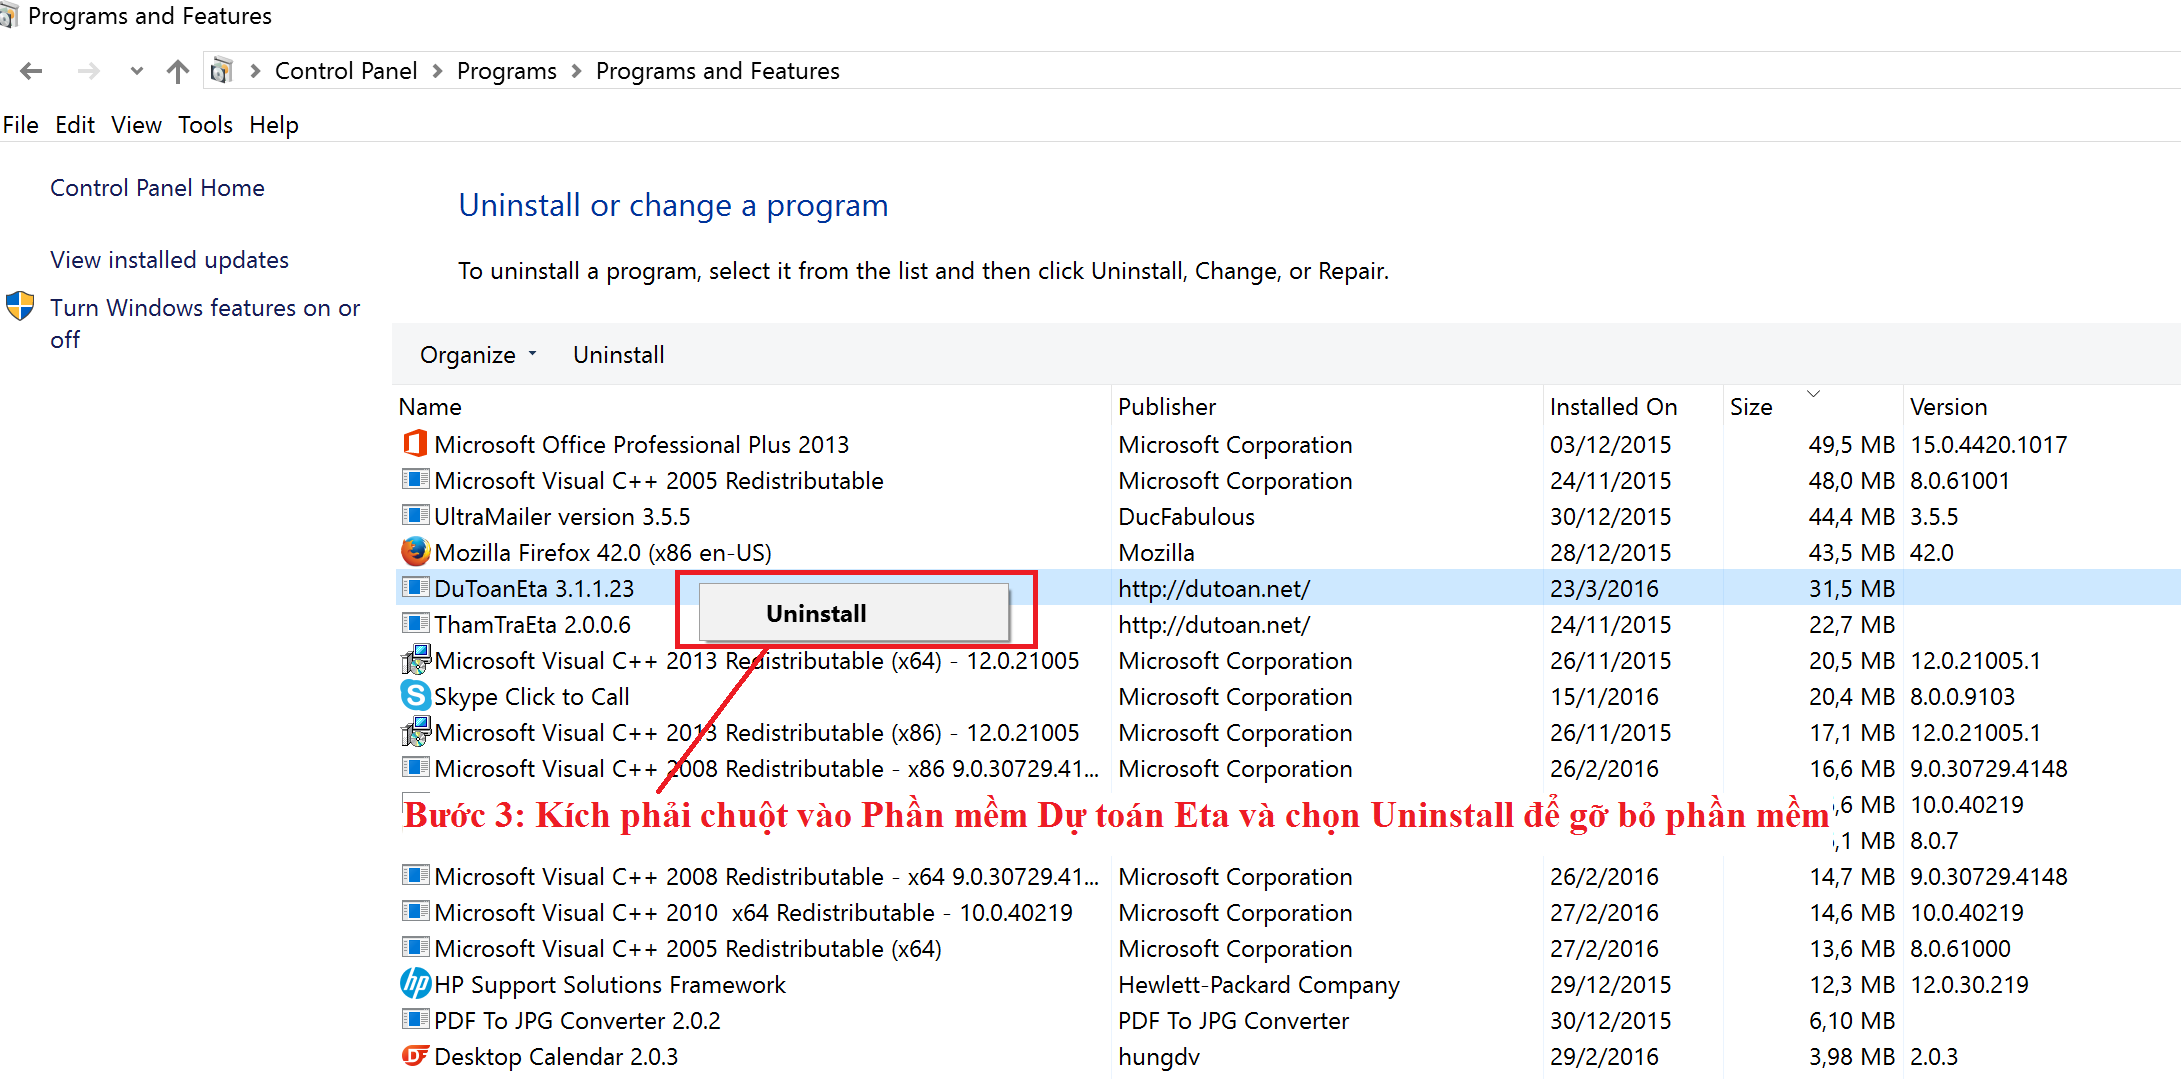Open the View menu
This screenshot has width=2181, height=1079.
pyautogui.click(x=136, y=125)
